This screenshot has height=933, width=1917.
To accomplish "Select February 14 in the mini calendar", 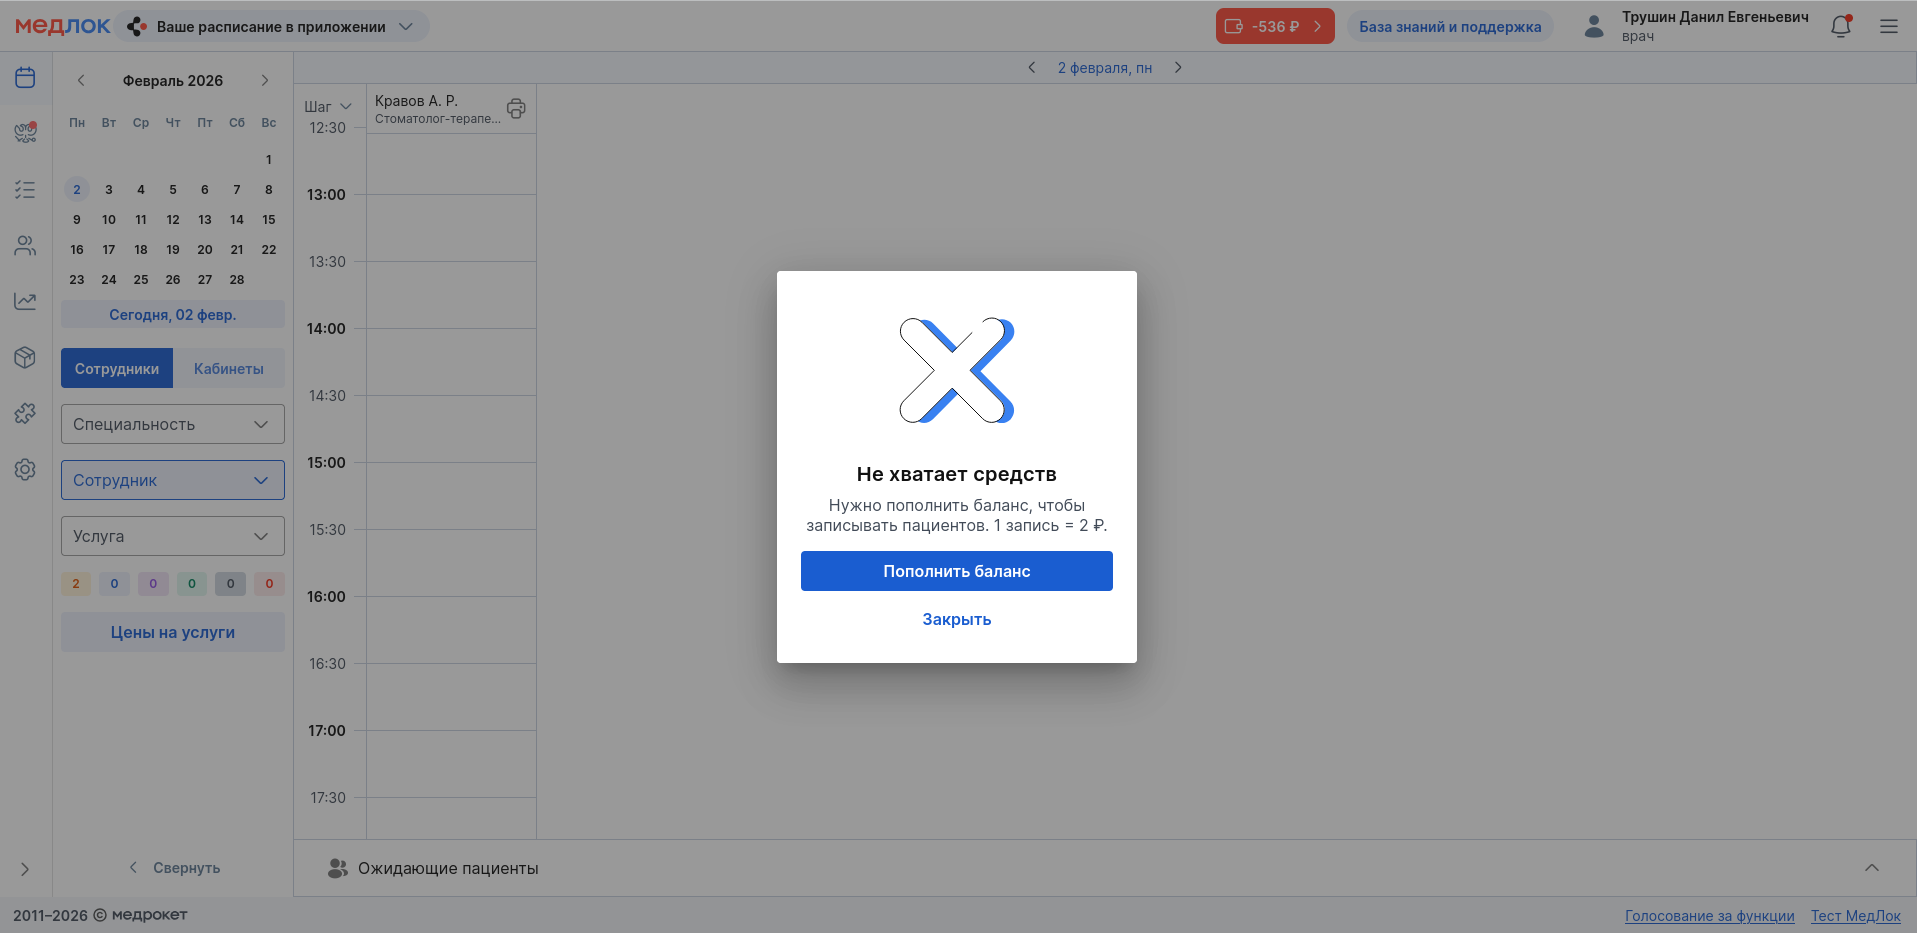I will click(237, 220).
